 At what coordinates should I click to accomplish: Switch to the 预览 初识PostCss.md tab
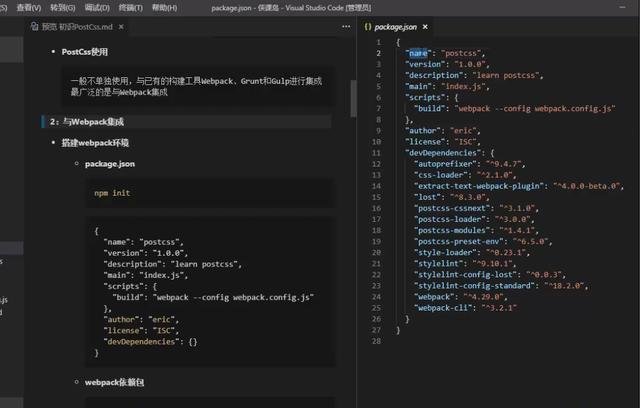click(77, 27)
